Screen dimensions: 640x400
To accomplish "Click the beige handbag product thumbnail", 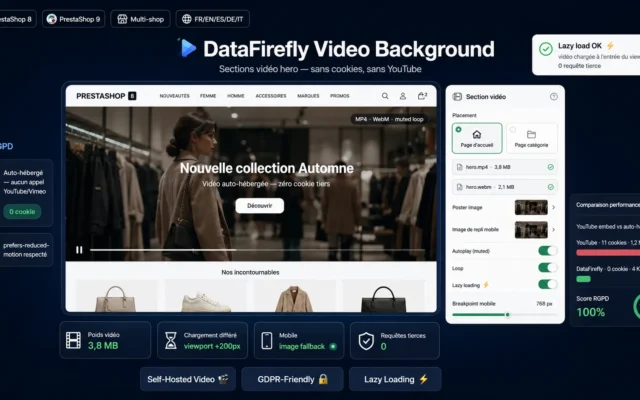I will (x=116, y=297).
